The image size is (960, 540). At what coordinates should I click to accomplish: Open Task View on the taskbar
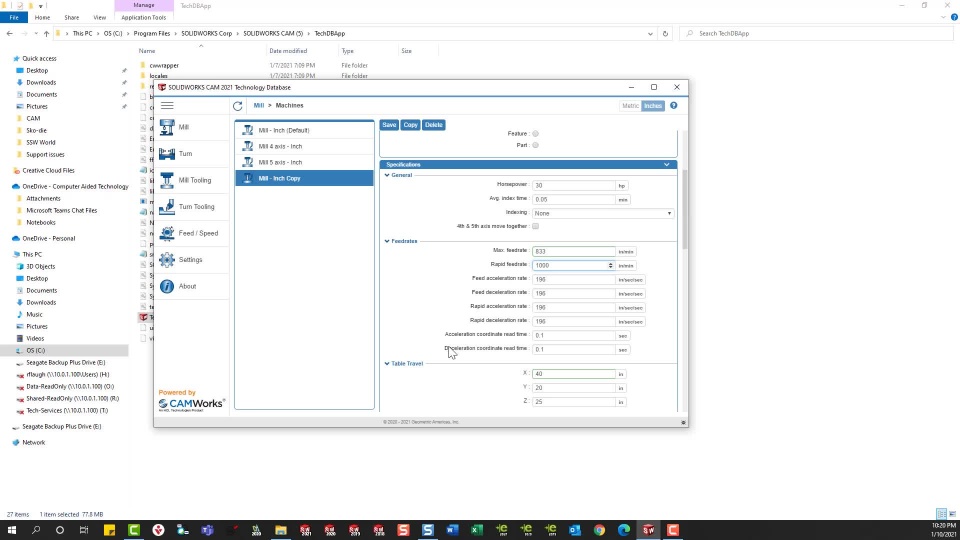[84, 530]
